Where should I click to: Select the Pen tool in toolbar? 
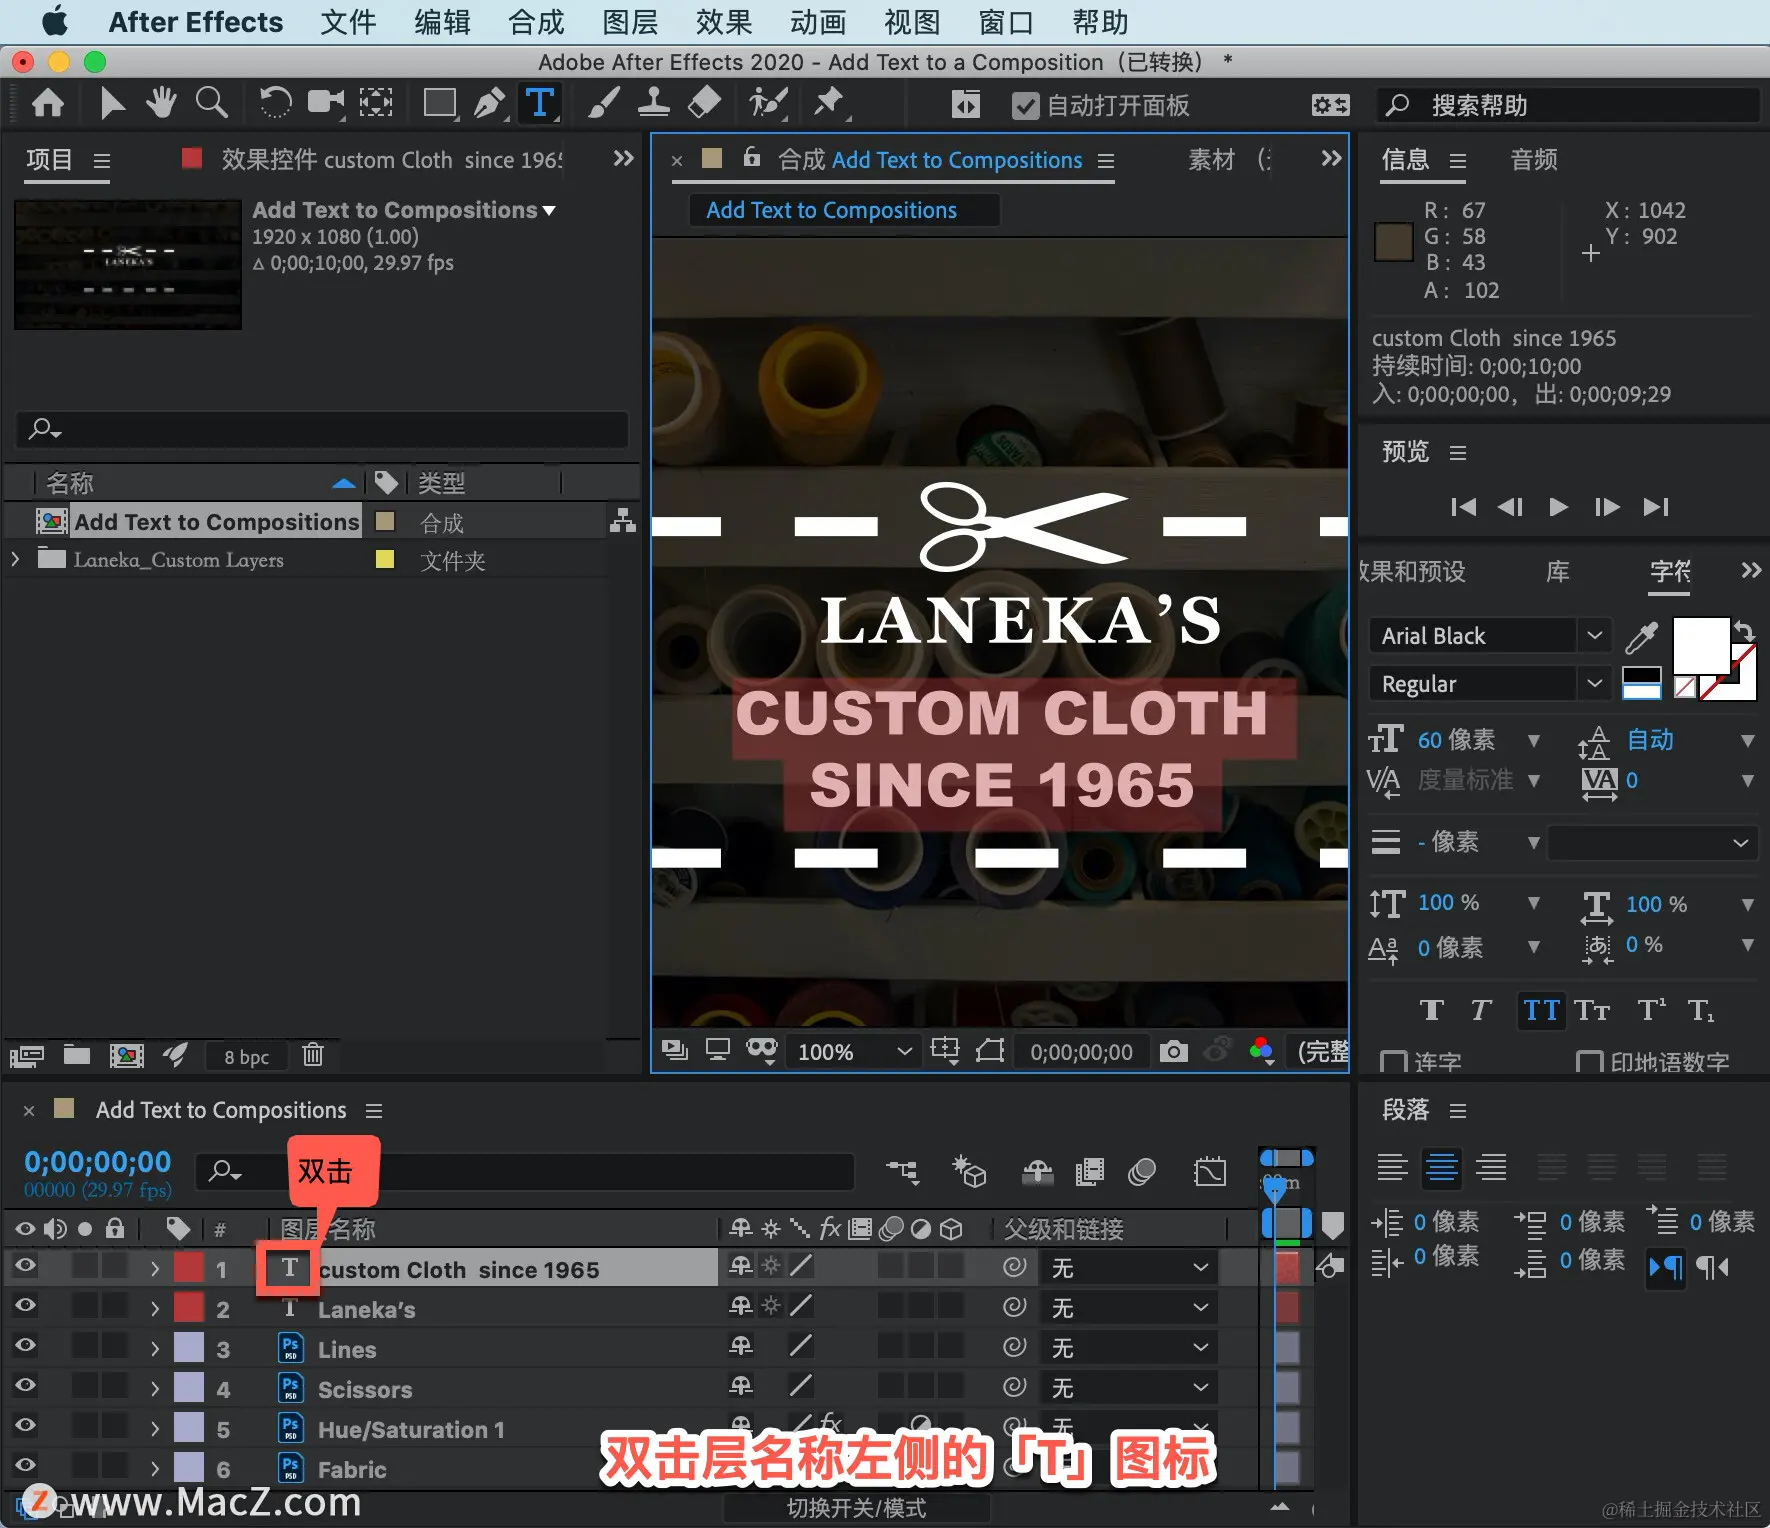[x=489, y=103]
